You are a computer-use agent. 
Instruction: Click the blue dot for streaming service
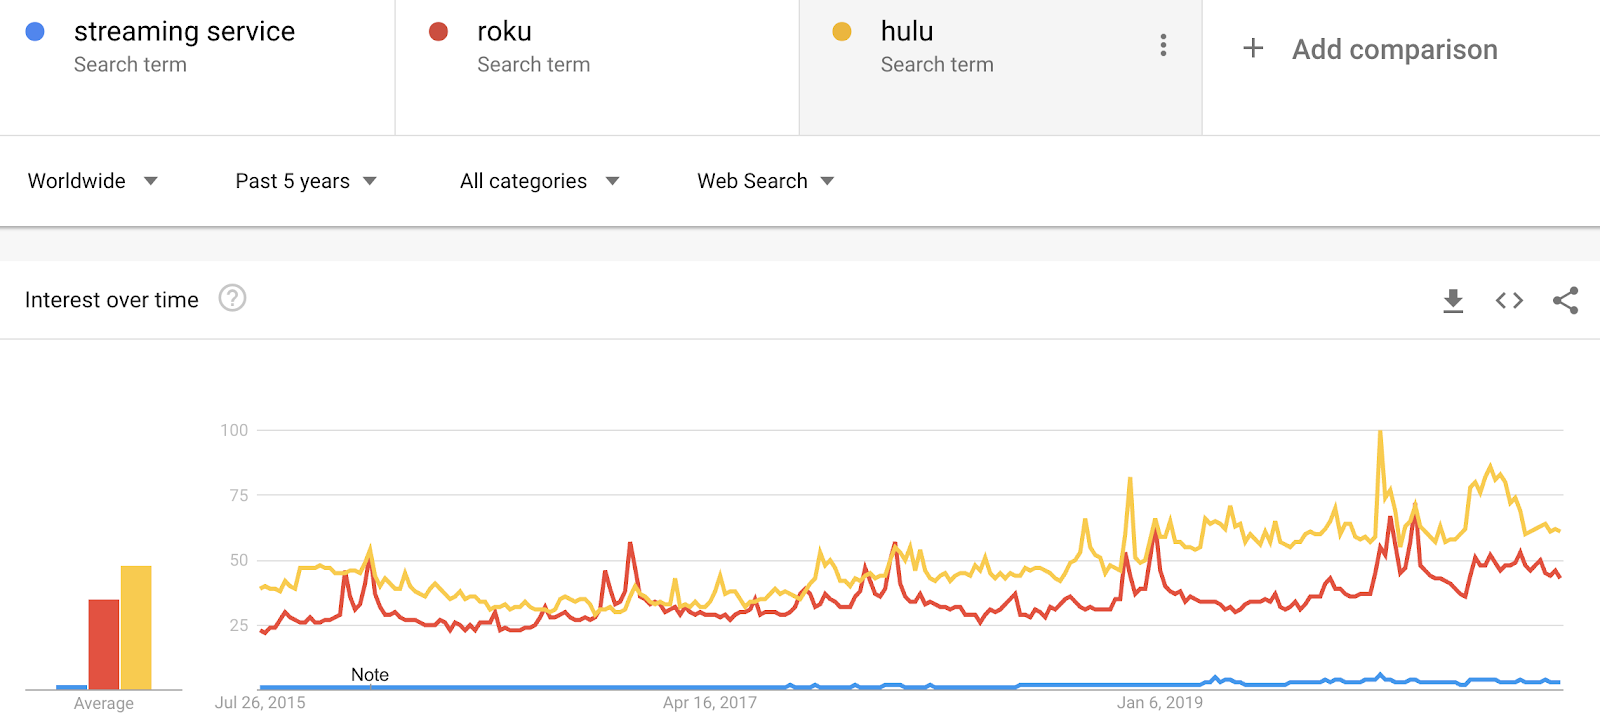coord(35,32)
